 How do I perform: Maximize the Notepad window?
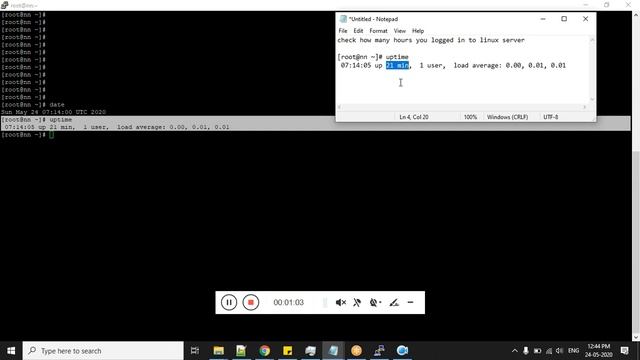coord(564,19)
